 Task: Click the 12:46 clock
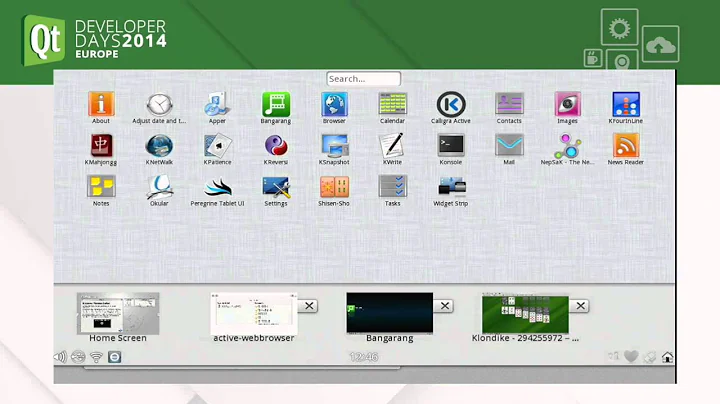tap(364, 357)
